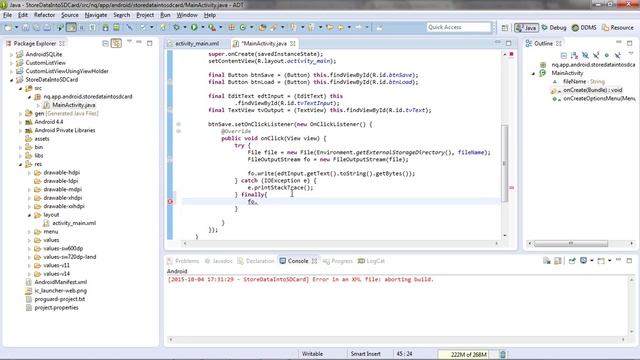Select MainActivity.java in Package Explorer
Image resolution: width=640 pixels, height=360 pixels.
[x=73, y=105]
